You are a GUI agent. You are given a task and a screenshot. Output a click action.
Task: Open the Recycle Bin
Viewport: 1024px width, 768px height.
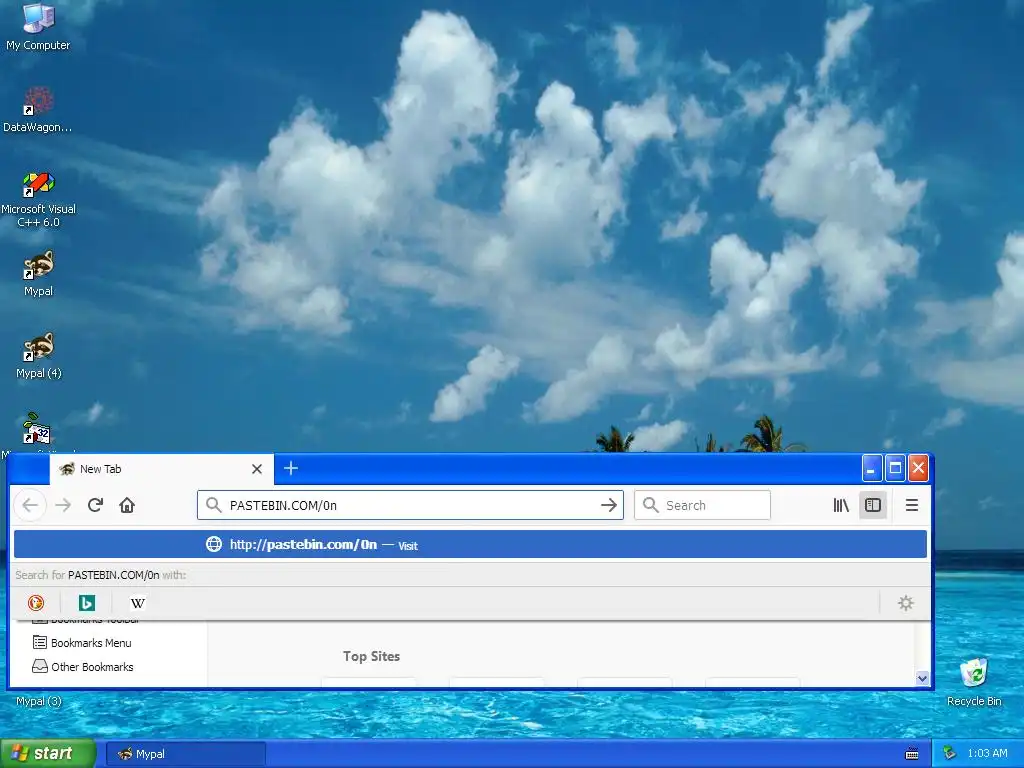(x=974, y=682)
